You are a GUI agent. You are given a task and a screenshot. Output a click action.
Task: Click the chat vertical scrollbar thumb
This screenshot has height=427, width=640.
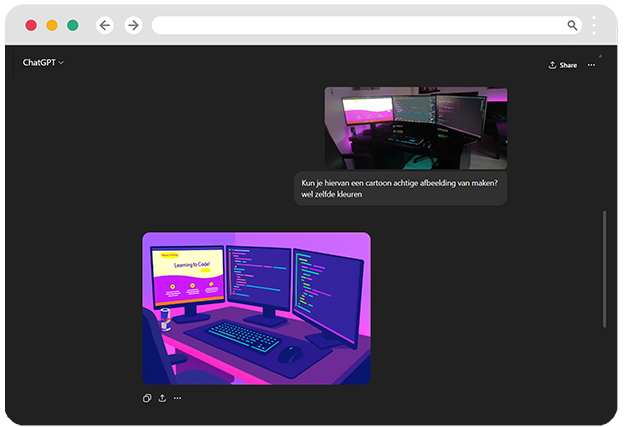604,269
